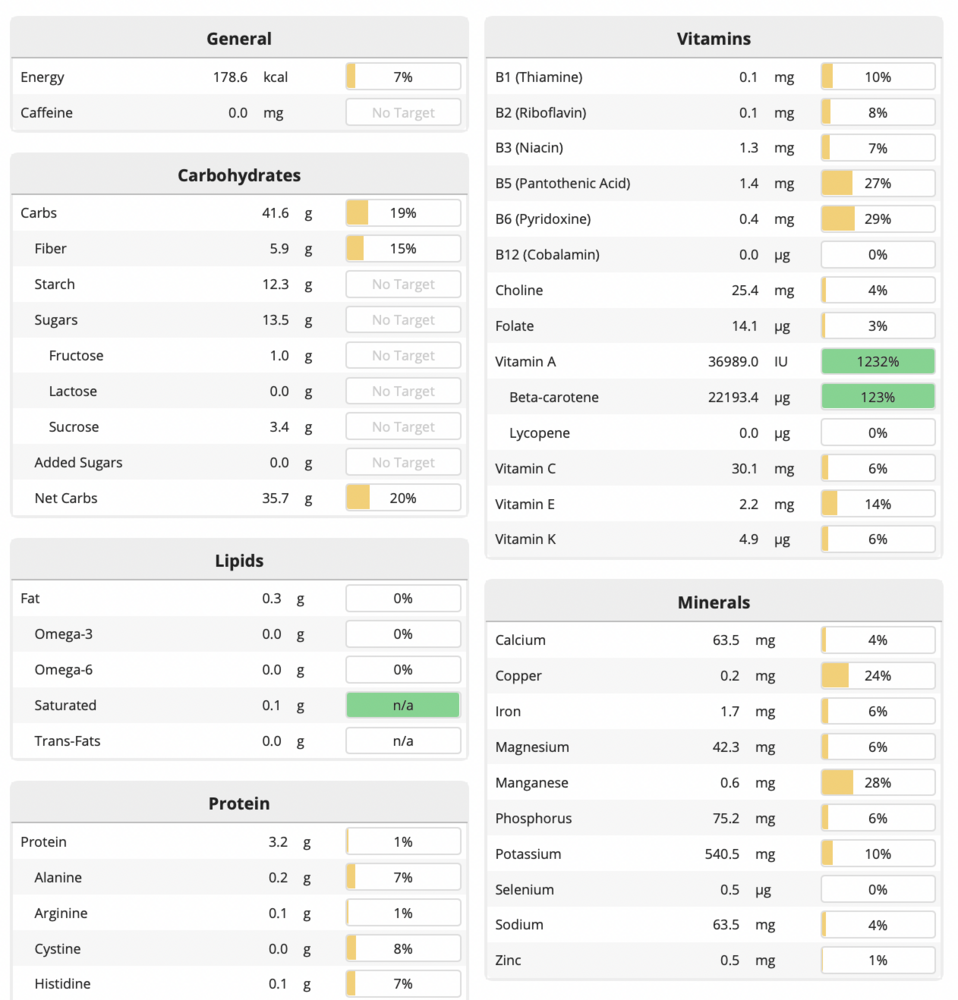Click the Copper 24% progress bar
The image size is (958, 1000).
(877, 676)
